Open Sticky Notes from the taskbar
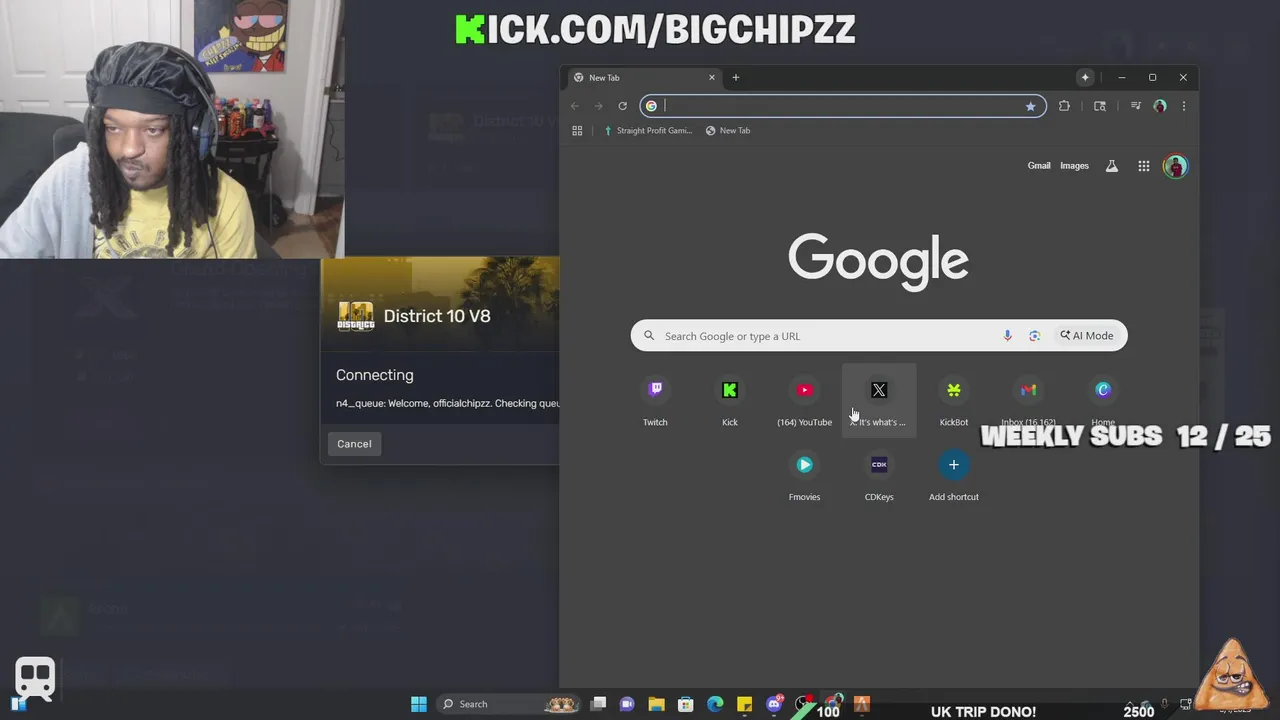Image resolution: width=1280 pixels, height=720 pixels. click(744, 704)
